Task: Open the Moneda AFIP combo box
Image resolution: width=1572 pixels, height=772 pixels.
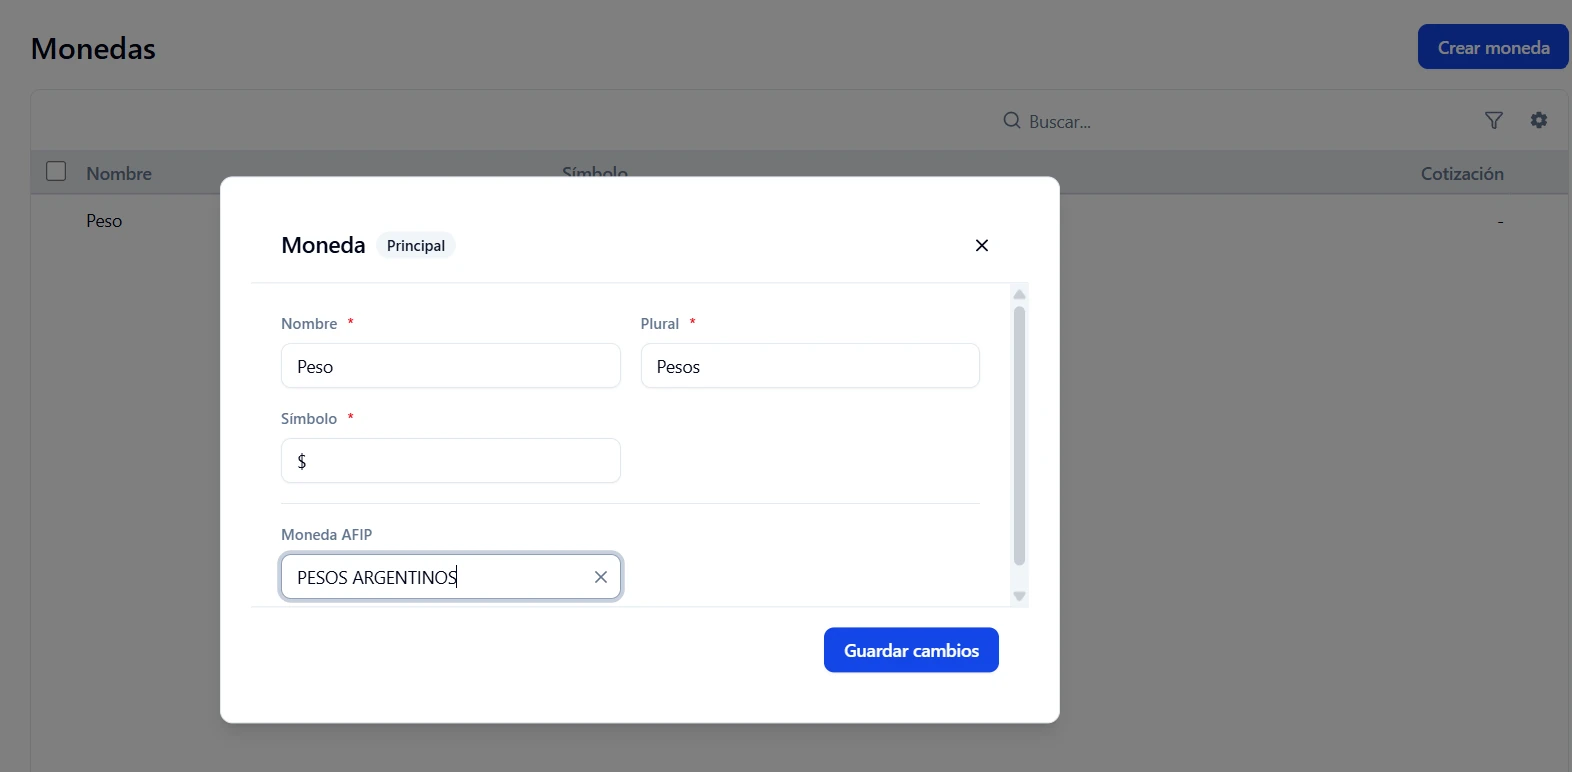Action: (x=451, y=577)
